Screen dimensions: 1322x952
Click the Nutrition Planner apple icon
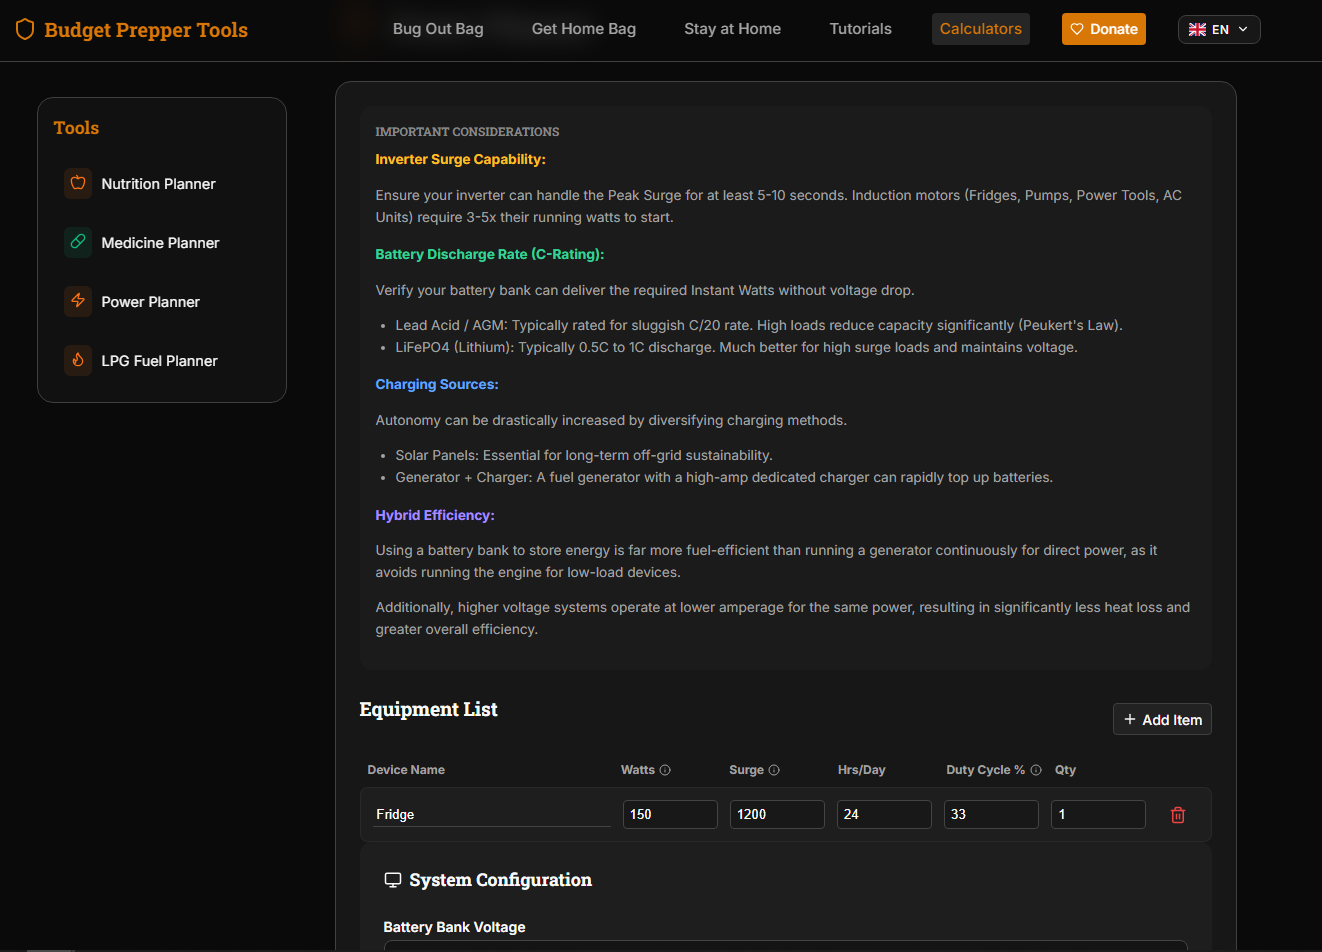78,183
